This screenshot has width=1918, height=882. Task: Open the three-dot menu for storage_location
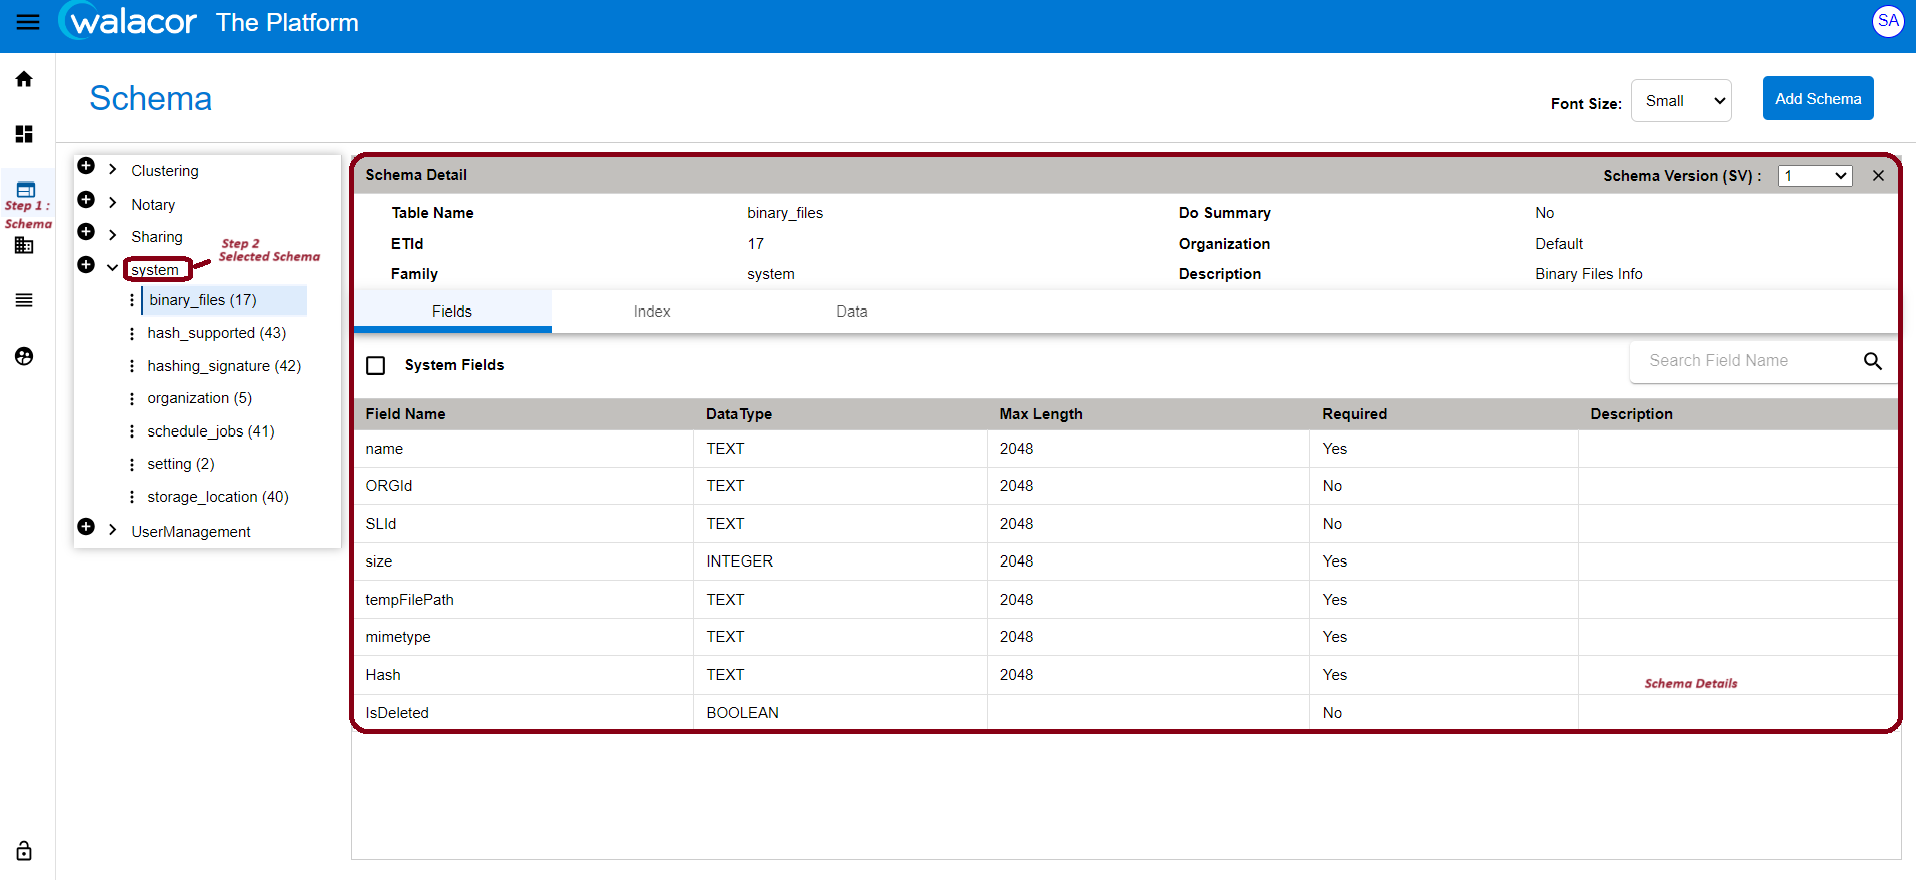click(x=132, y=497)
